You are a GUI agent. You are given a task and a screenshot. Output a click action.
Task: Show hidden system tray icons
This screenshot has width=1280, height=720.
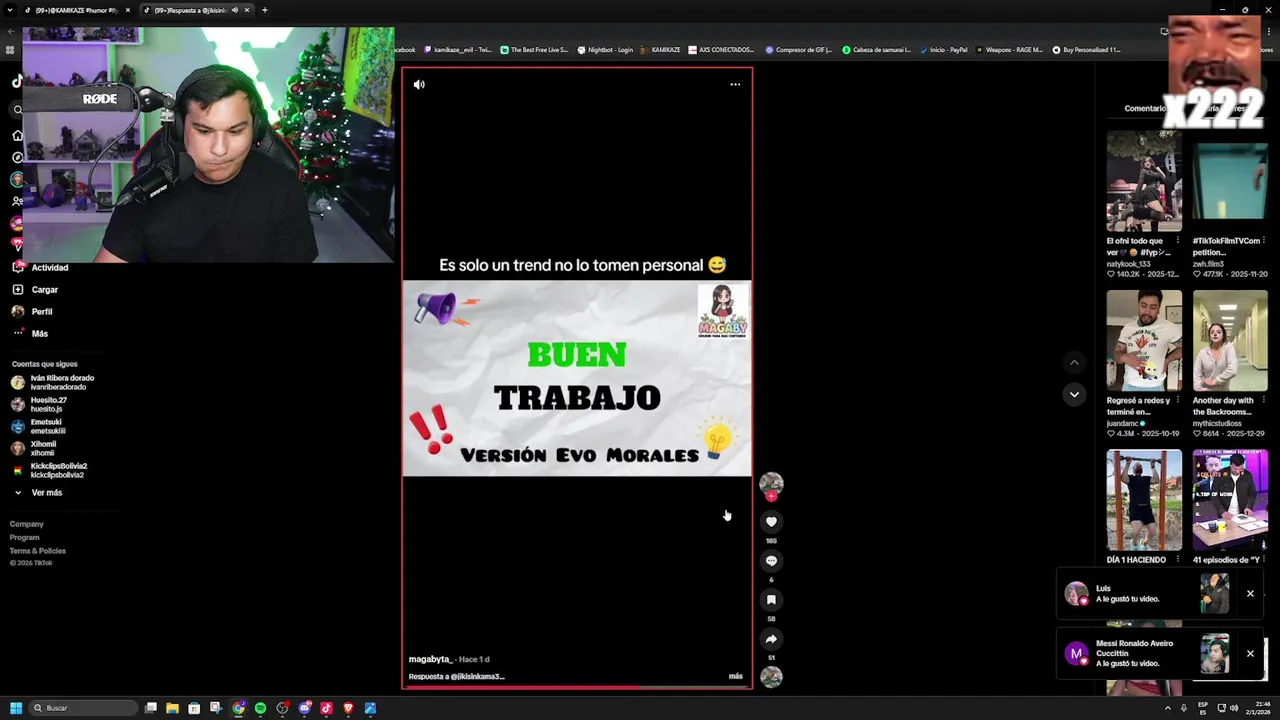1168,708
